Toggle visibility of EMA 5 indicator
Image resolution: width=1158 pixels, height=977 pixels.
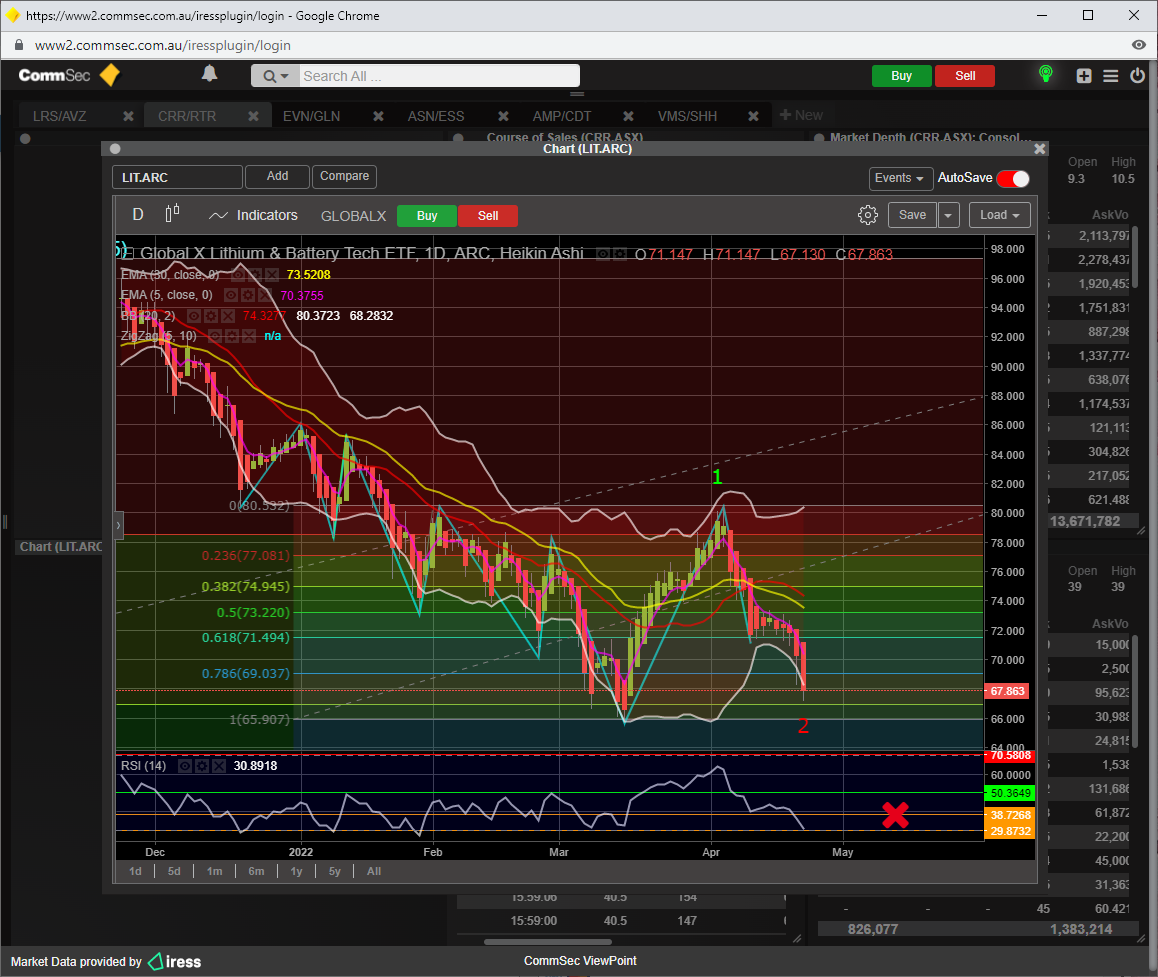[231, 295]
